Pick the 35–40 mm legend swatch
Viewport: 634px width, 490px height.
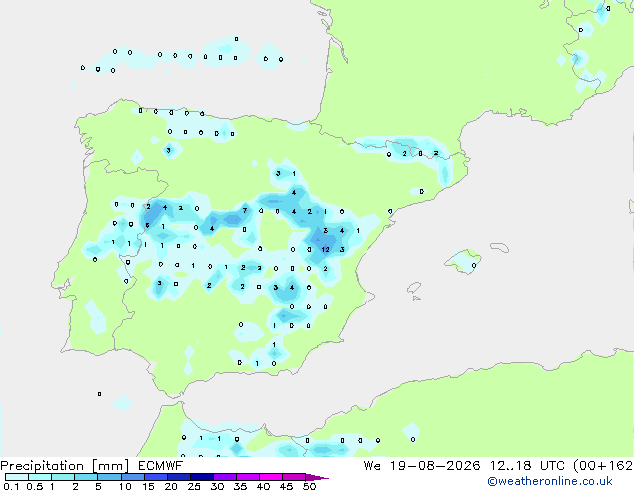coord(247,477)
